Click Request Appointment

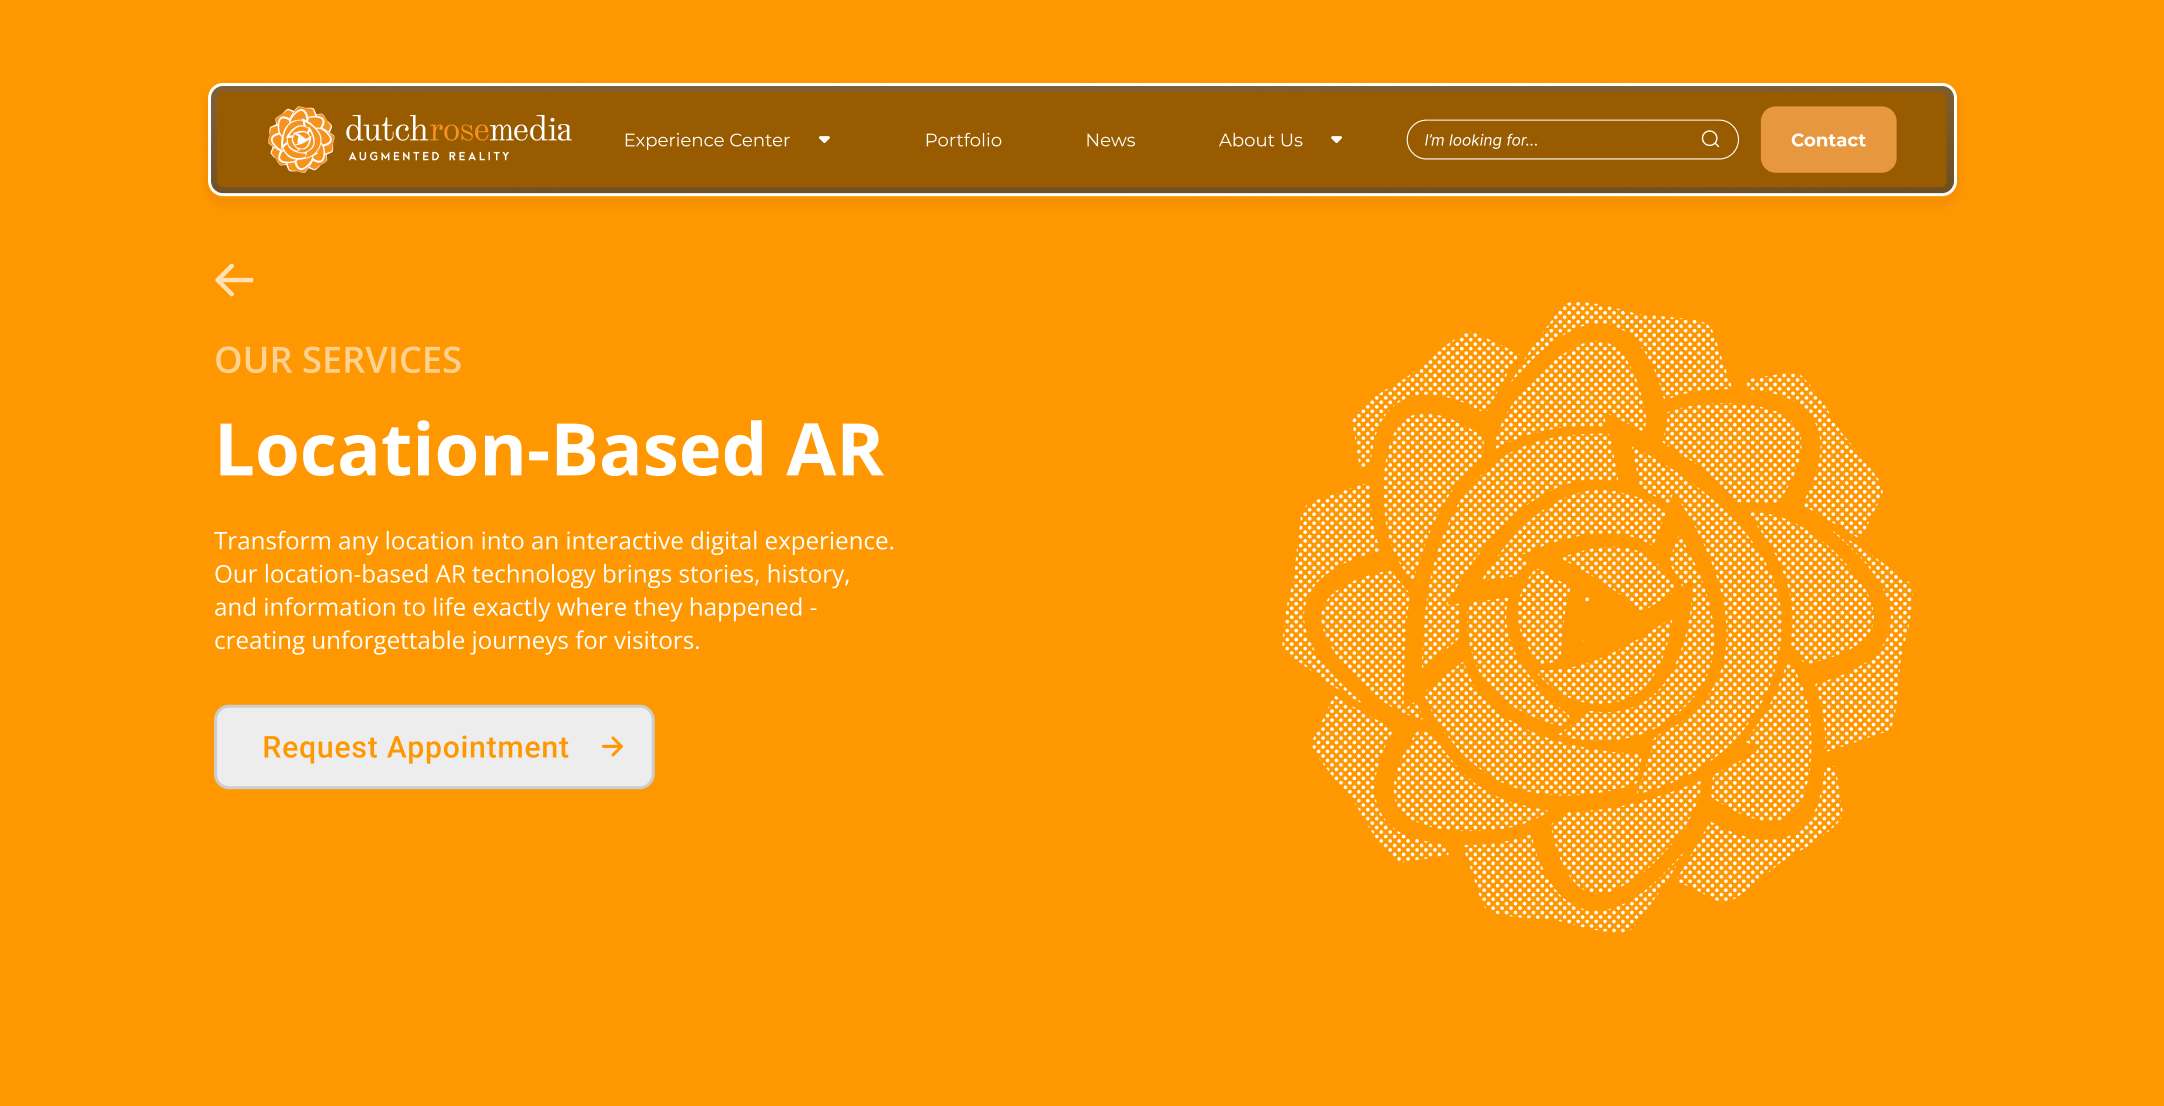coord(414,746)
